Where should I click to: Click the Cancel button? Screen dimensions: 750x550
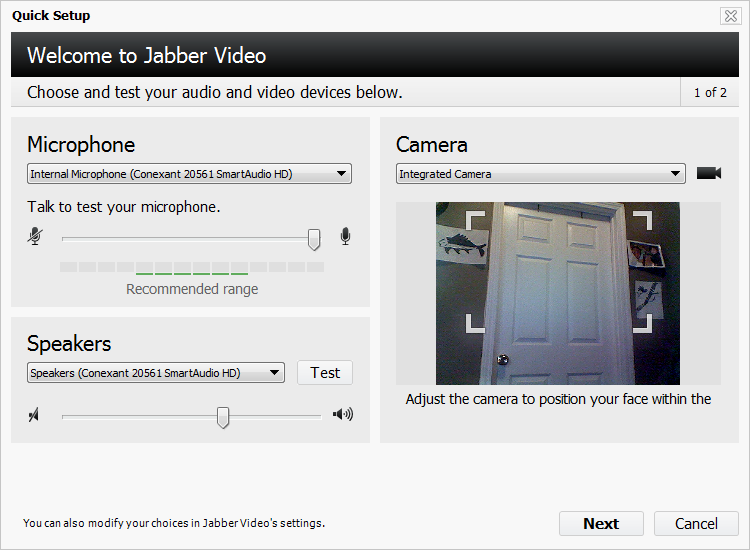[x=696, y=524]
